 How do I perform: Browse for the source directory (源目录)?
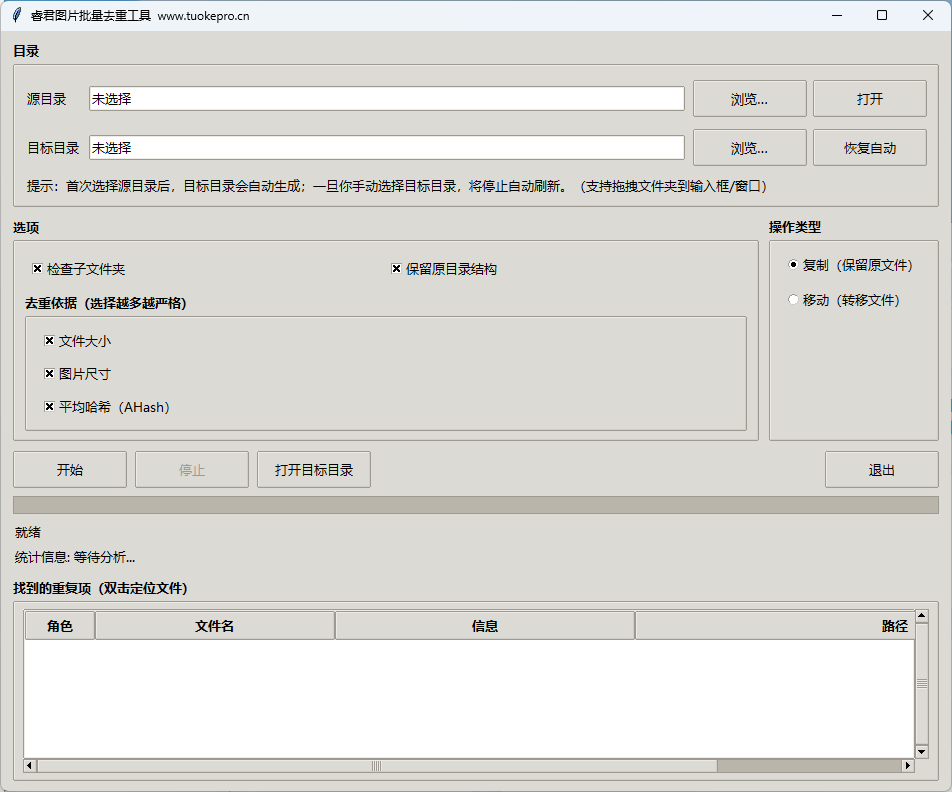750,98
